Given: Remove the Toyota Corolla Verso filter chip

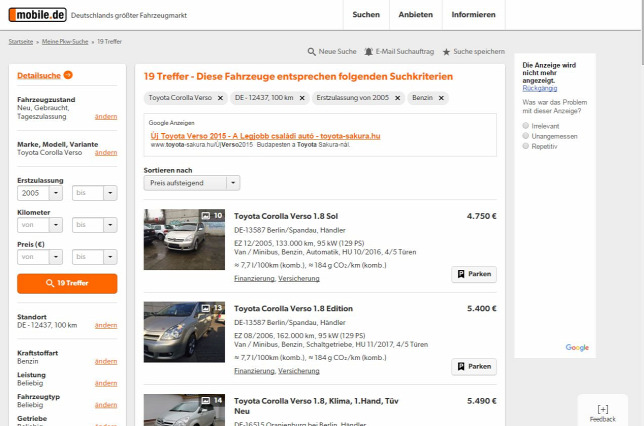Looking at the screenshot, I should [220, 98].
